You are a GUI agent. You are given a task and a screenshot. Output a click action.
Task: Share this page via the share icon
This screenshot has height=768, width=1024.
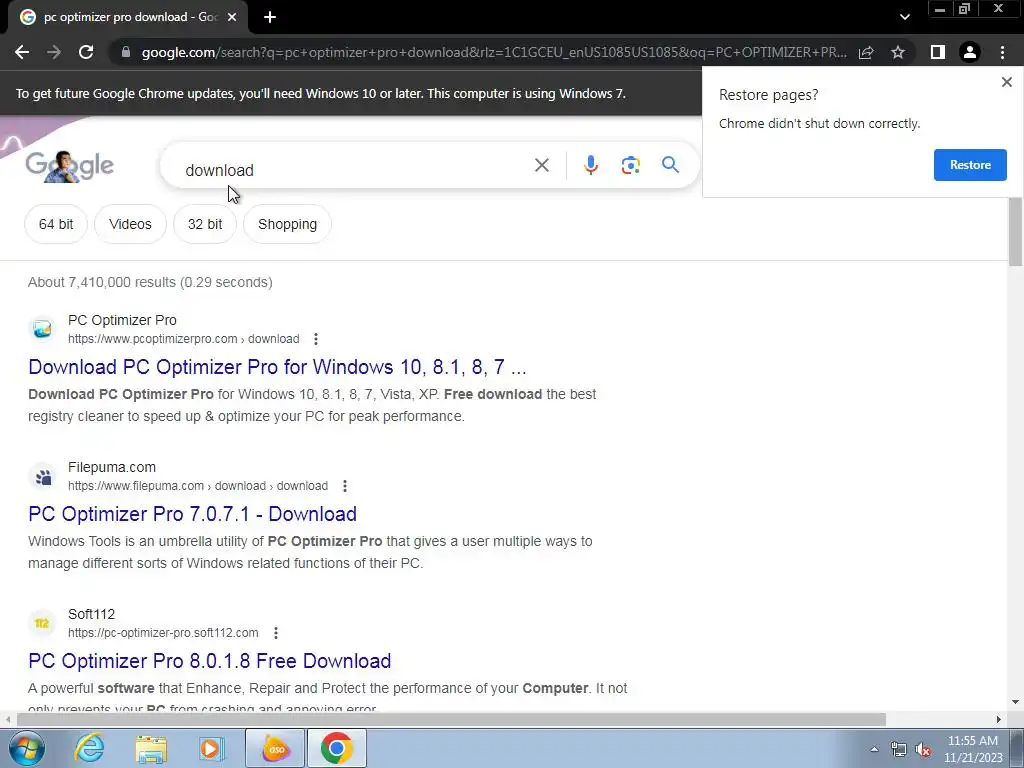866,52
